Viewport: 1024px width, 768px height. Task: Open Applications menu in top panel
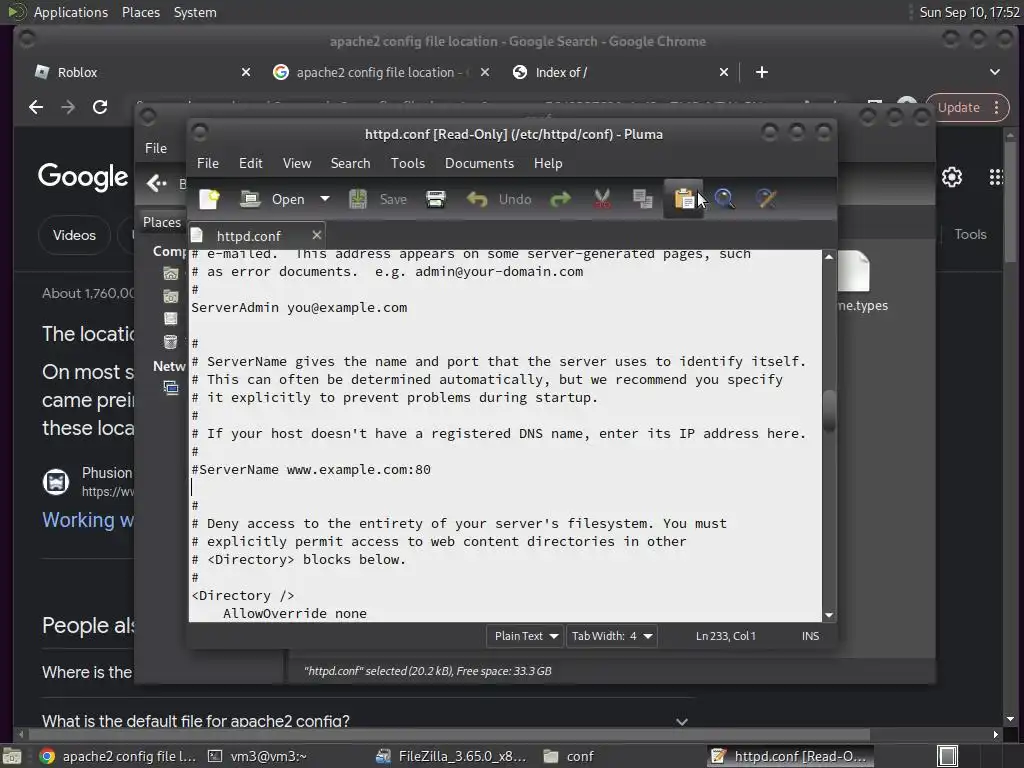[x=70, y=12]
